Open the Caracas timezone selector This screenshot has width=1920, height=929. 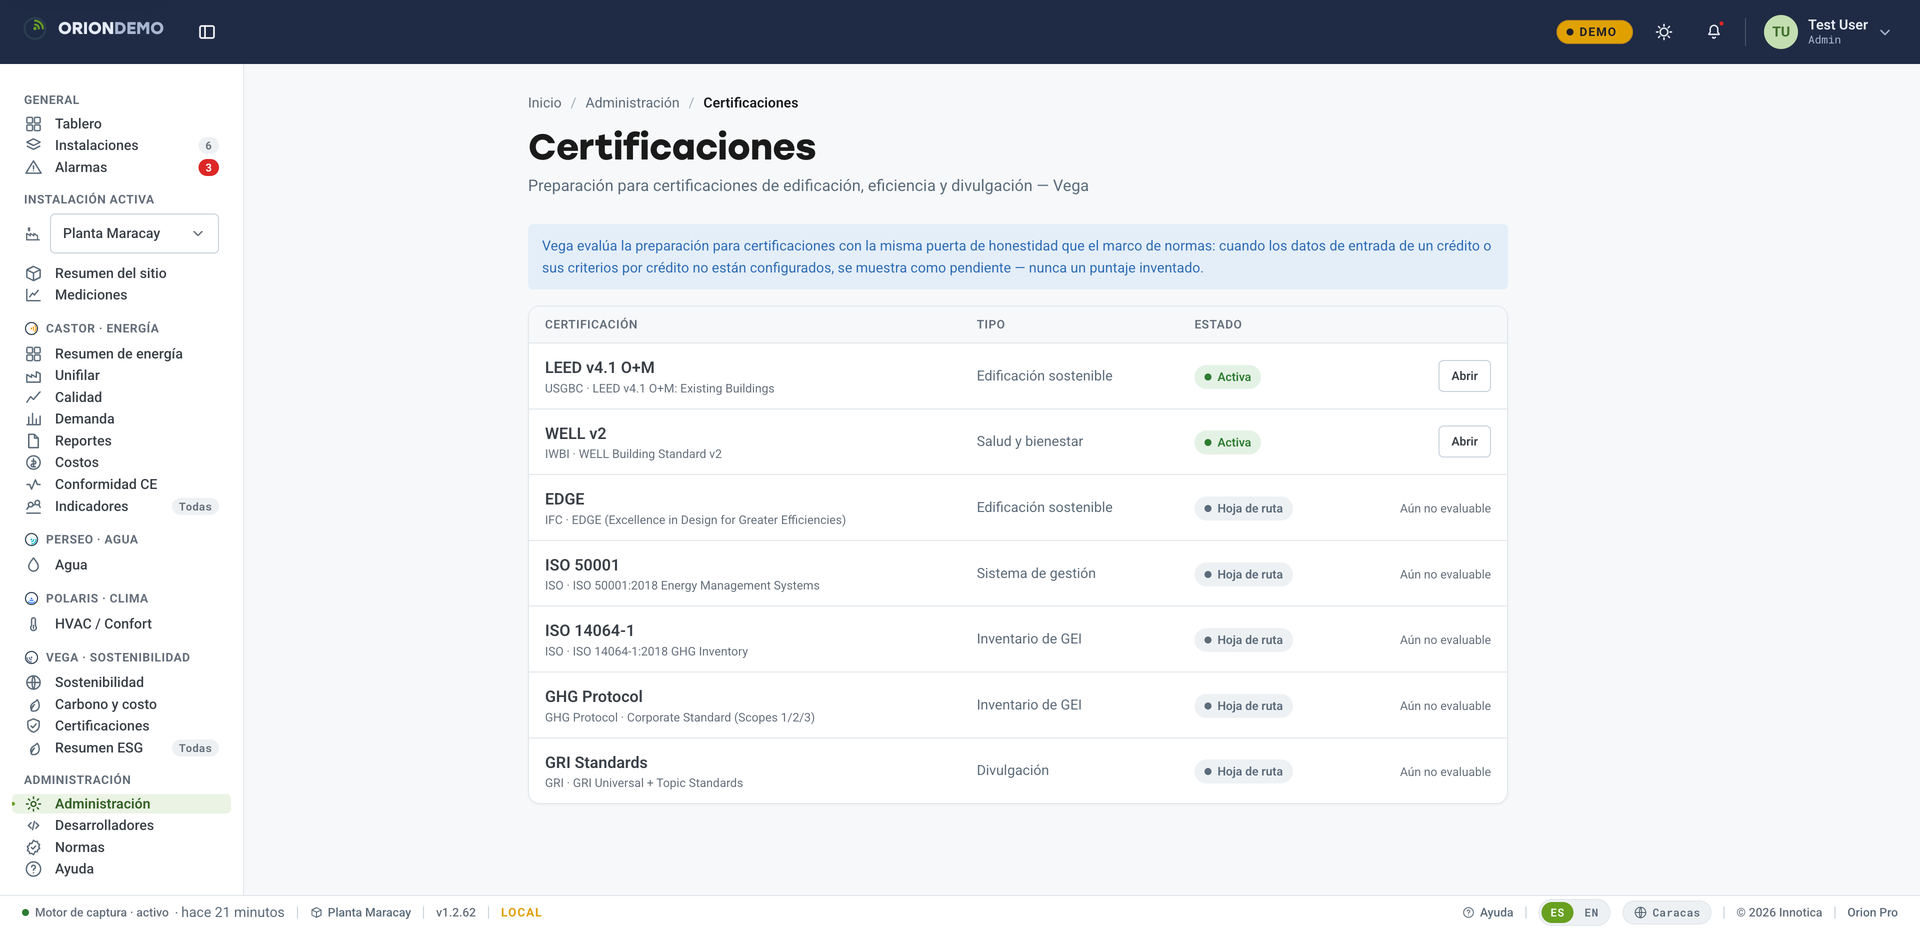(x=1667, y=913)
